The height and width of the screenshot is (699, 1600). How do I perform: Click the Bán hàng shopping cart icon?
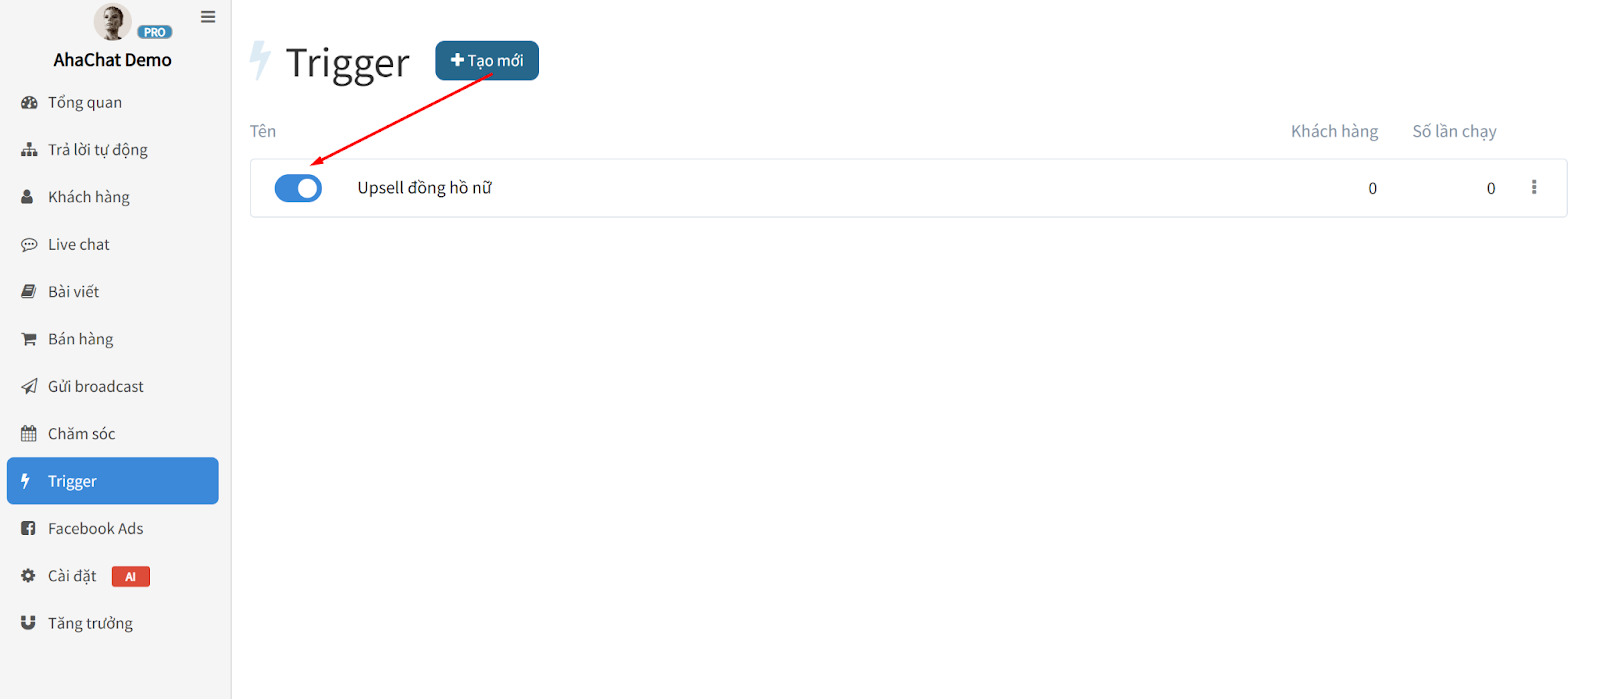[x=29, y=339]
